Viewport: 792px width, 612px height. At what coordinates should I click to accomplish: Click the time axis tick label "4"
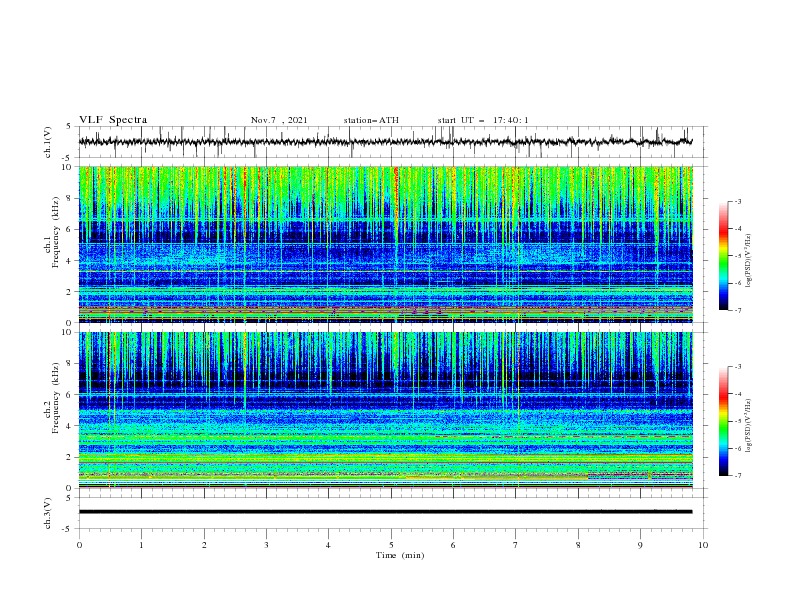click(x=328, y=545)
